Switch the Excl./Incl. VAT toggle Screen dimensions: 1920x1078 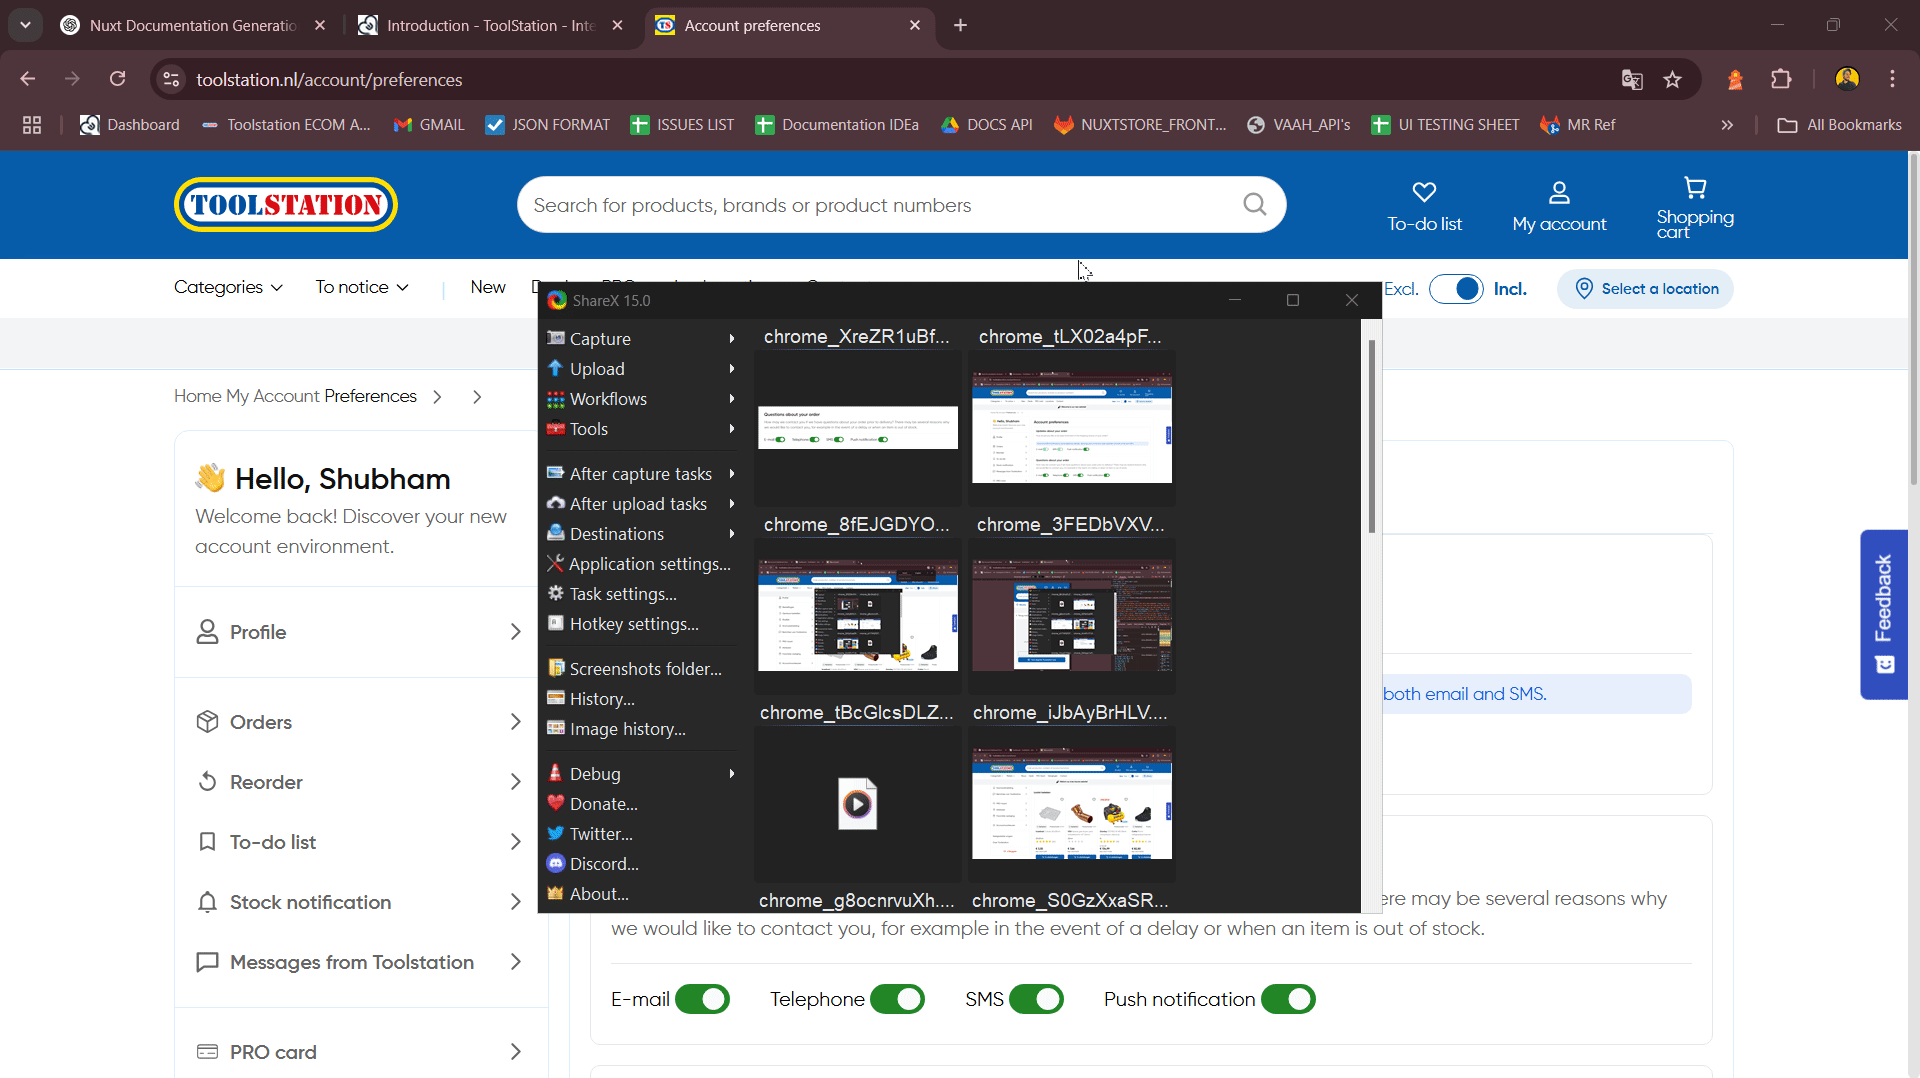(1456, 289)
